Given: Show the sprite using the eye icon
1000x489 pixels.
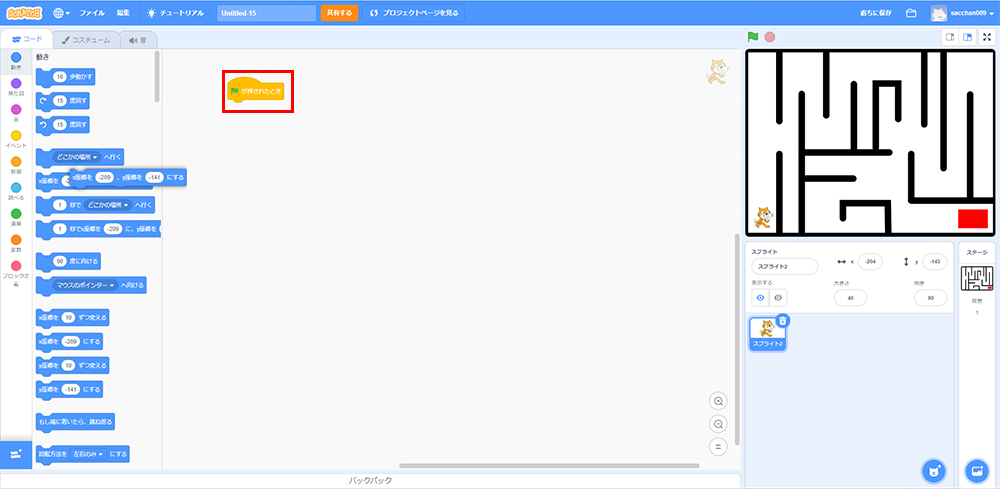Looking at the screenshot, I should 760,297.
